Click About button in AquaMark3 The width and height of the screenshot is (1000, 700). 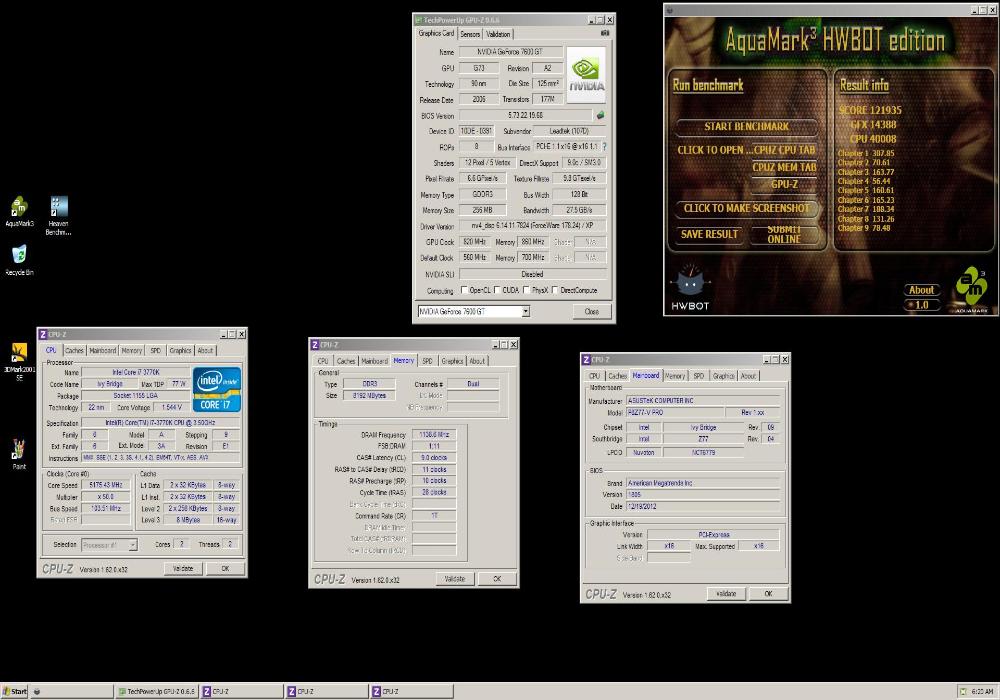(x=922, y=290)
